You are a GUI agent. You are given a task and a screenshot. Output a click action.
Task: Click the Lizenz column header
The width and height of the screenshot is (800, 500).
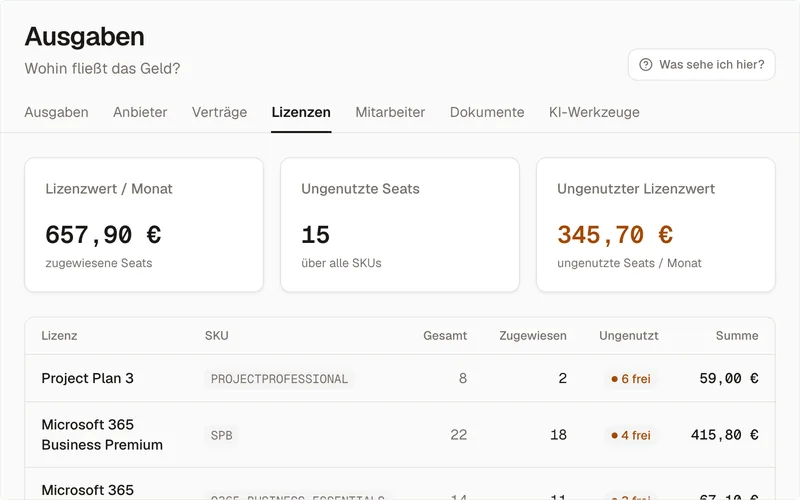pos(59,336)
